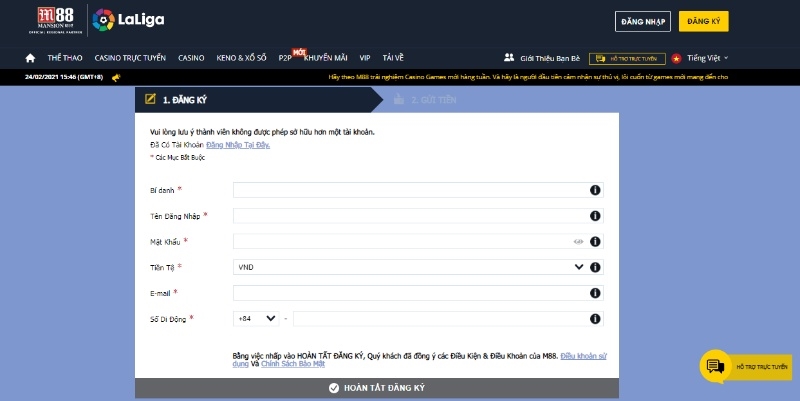Click the home icon in navigation bar
Image resolution: width=800 pixels, height=401 pixels.
tap(30, 58)
